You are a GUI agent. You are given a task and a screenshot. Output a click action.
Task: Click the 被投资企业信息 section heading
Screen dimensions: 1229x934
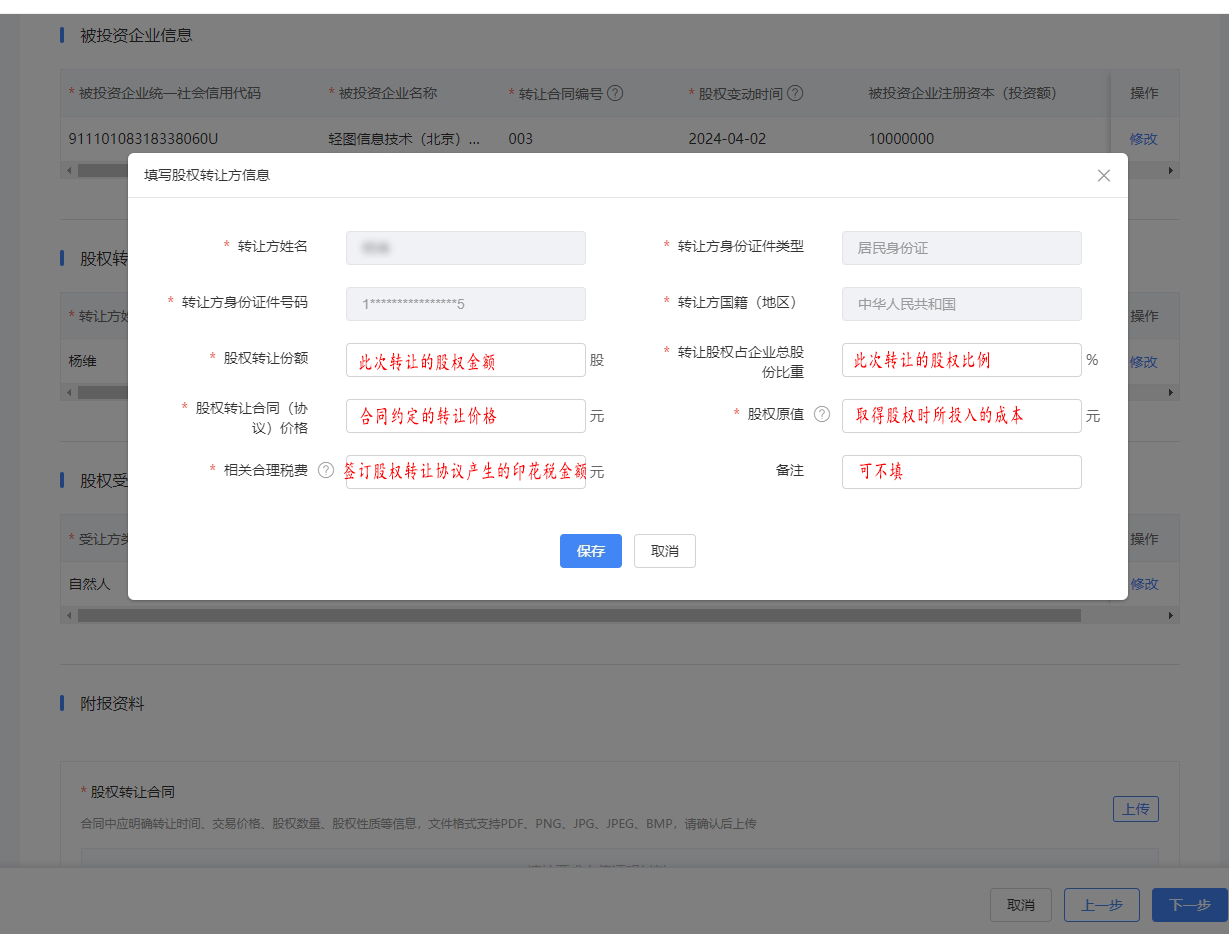[x=136, y=35]
